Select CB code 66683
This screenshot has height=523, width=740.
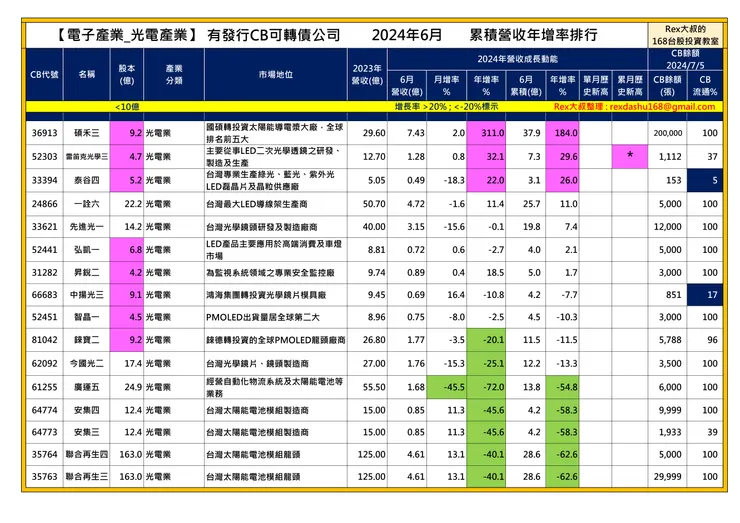[x=44, y=295]
